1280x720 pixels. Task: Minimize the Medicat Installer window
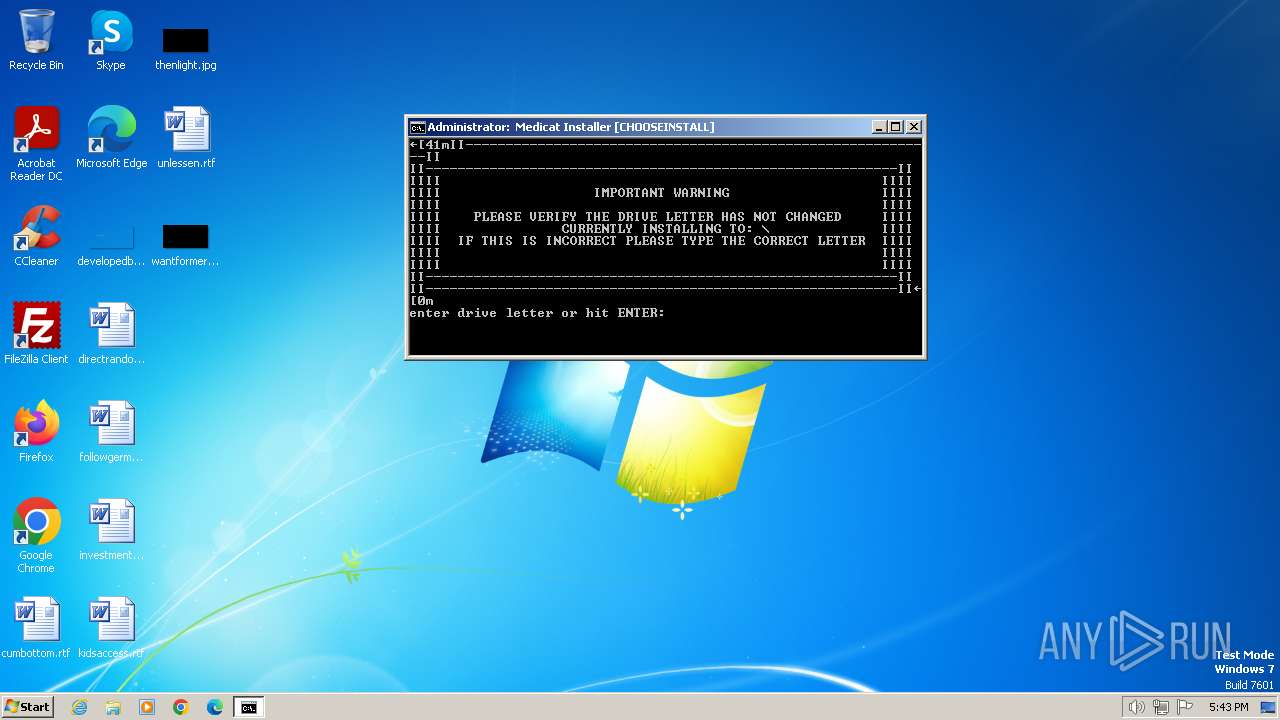click(879, 127)
